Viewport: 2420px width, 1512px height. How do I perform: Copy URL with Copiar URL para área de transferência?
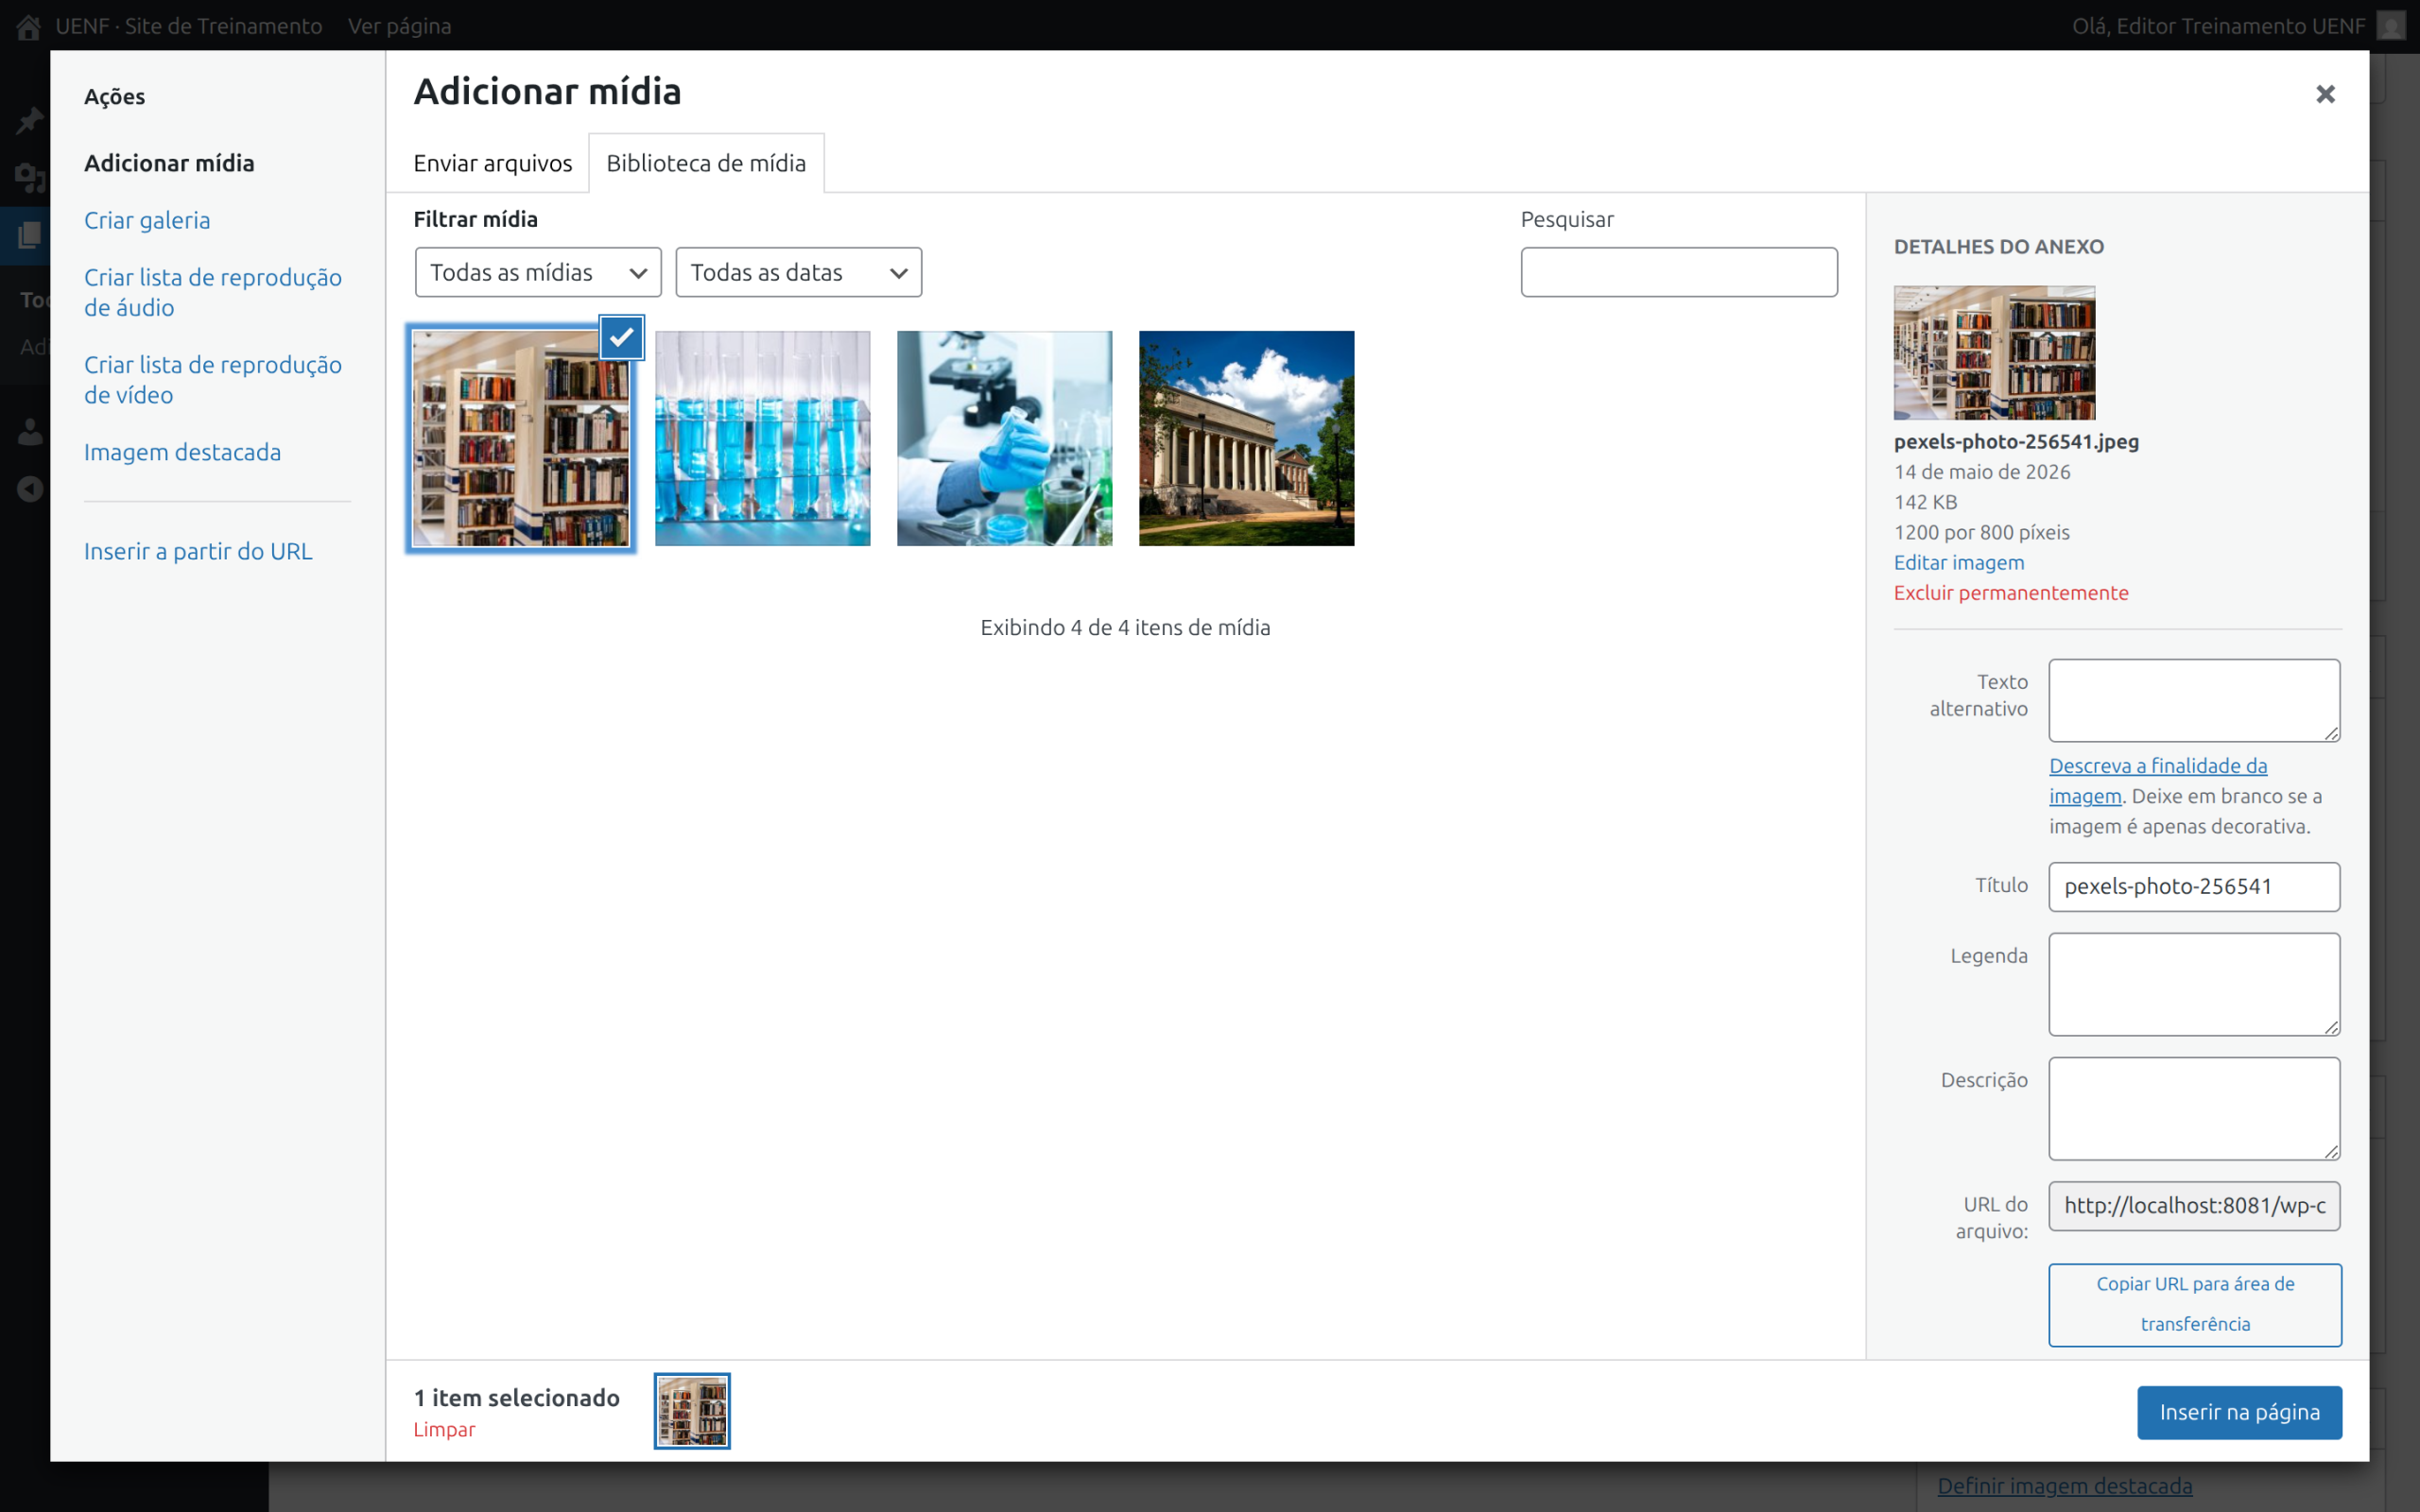[x=2194, y=1304]
